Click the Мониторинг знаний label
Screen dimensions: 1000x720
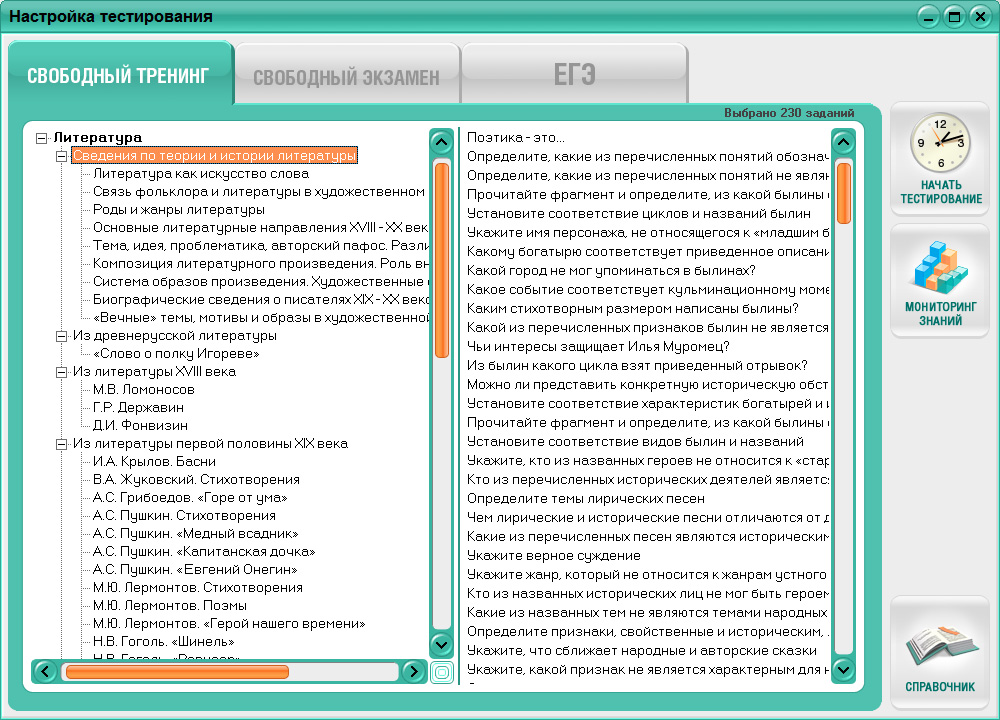pyautogui.click(x=941, y=314)
